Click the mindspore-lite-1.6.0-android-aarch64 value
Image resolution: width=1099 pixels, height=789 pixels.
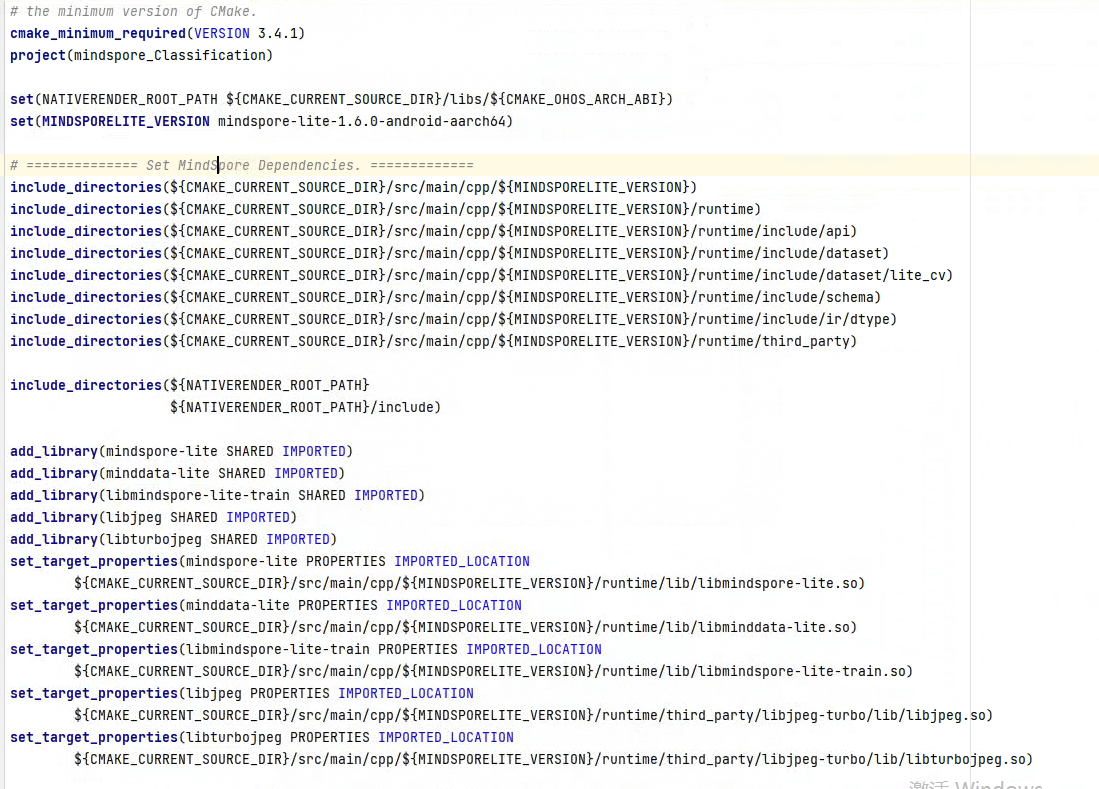(362, 121)
